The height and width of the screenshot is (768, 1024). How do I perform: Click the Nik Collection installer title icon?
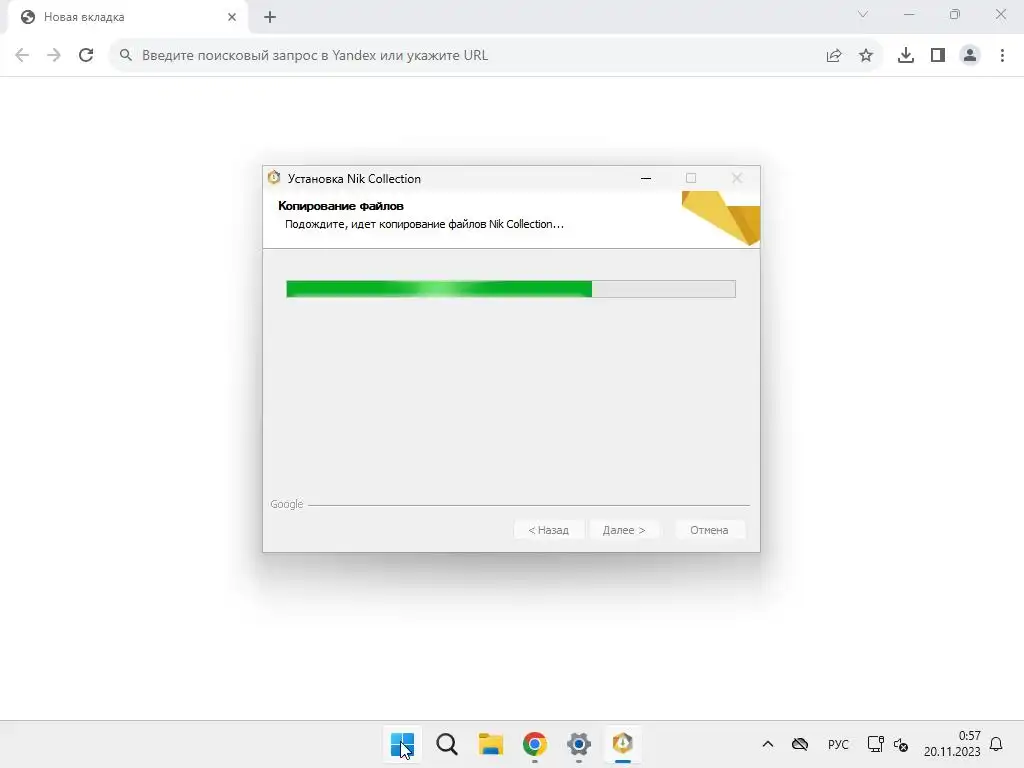tap(274, 178)
